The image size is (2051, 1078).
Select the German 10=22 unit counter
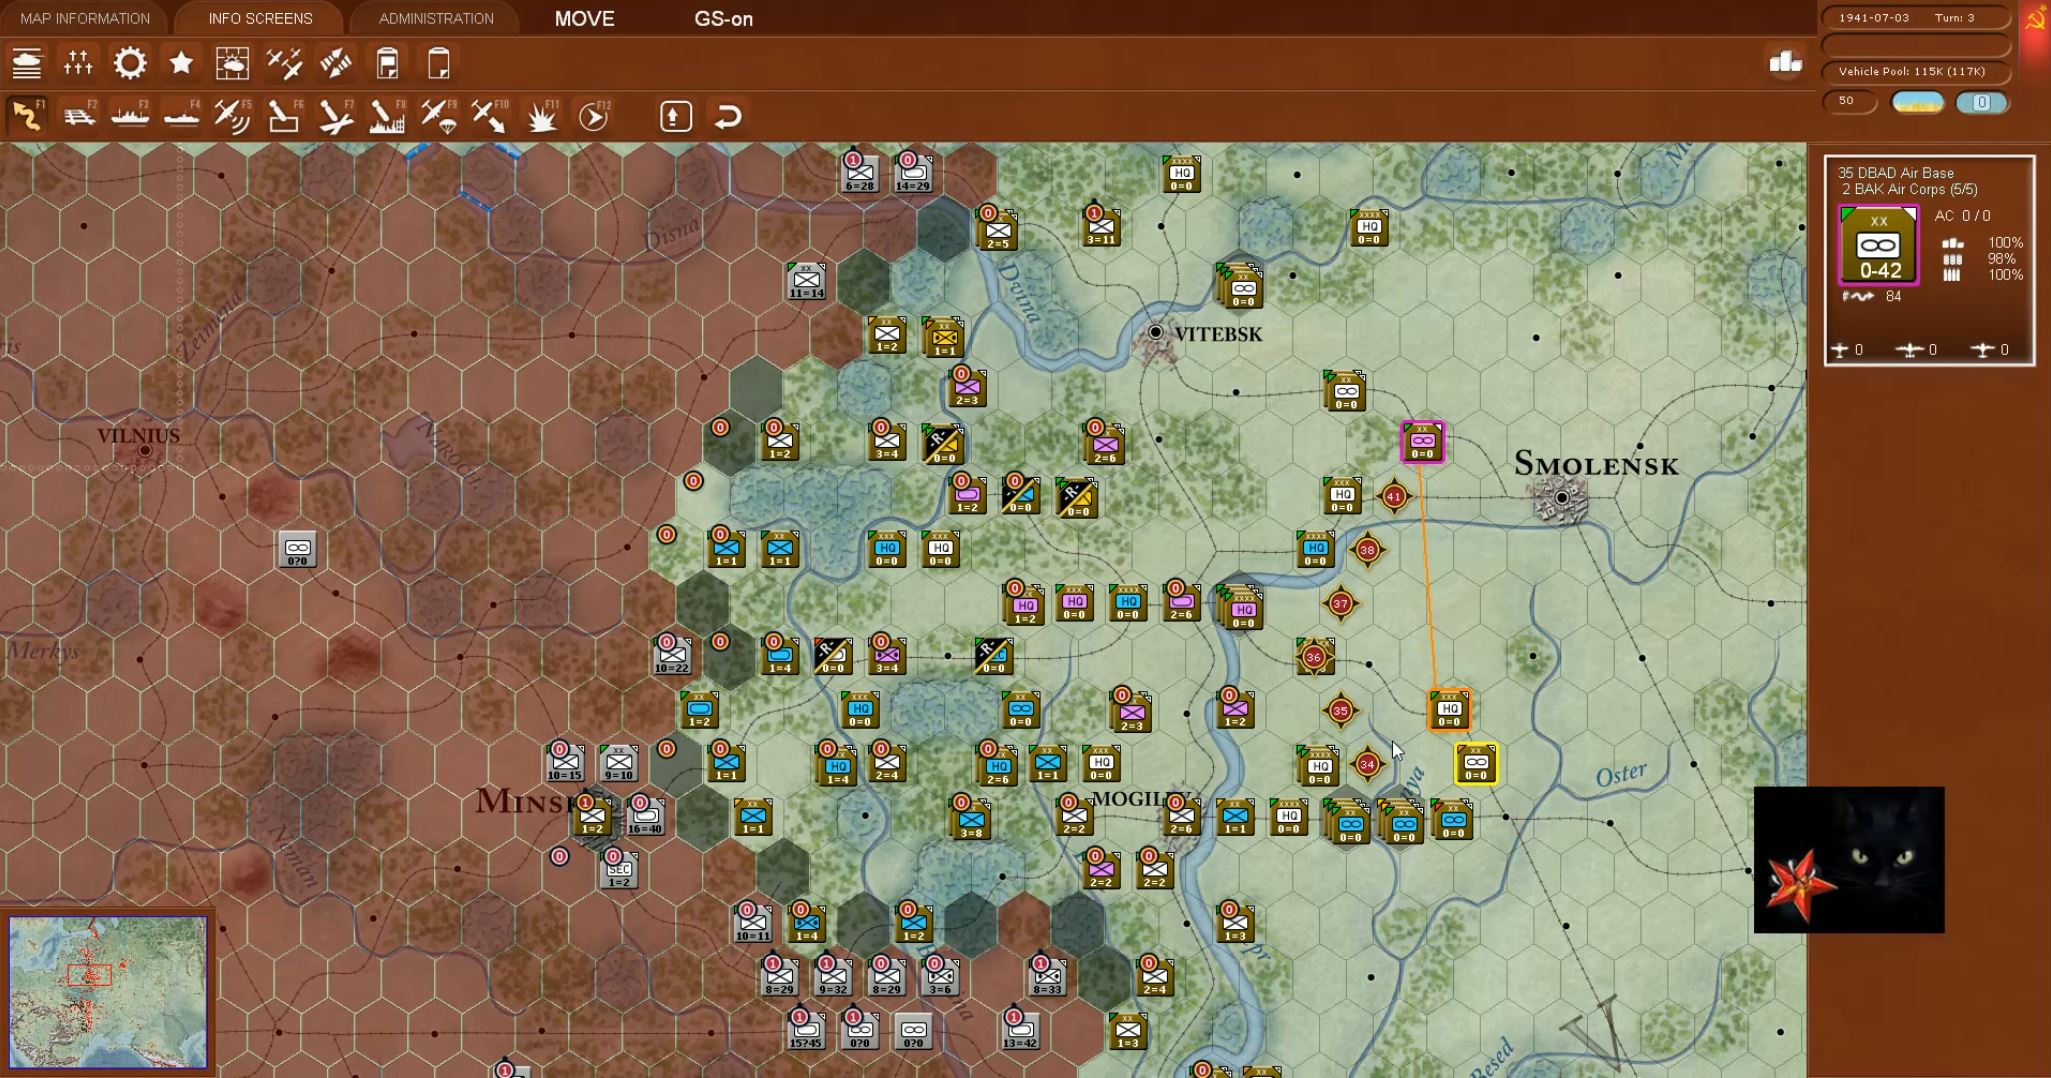coord(672,657)
